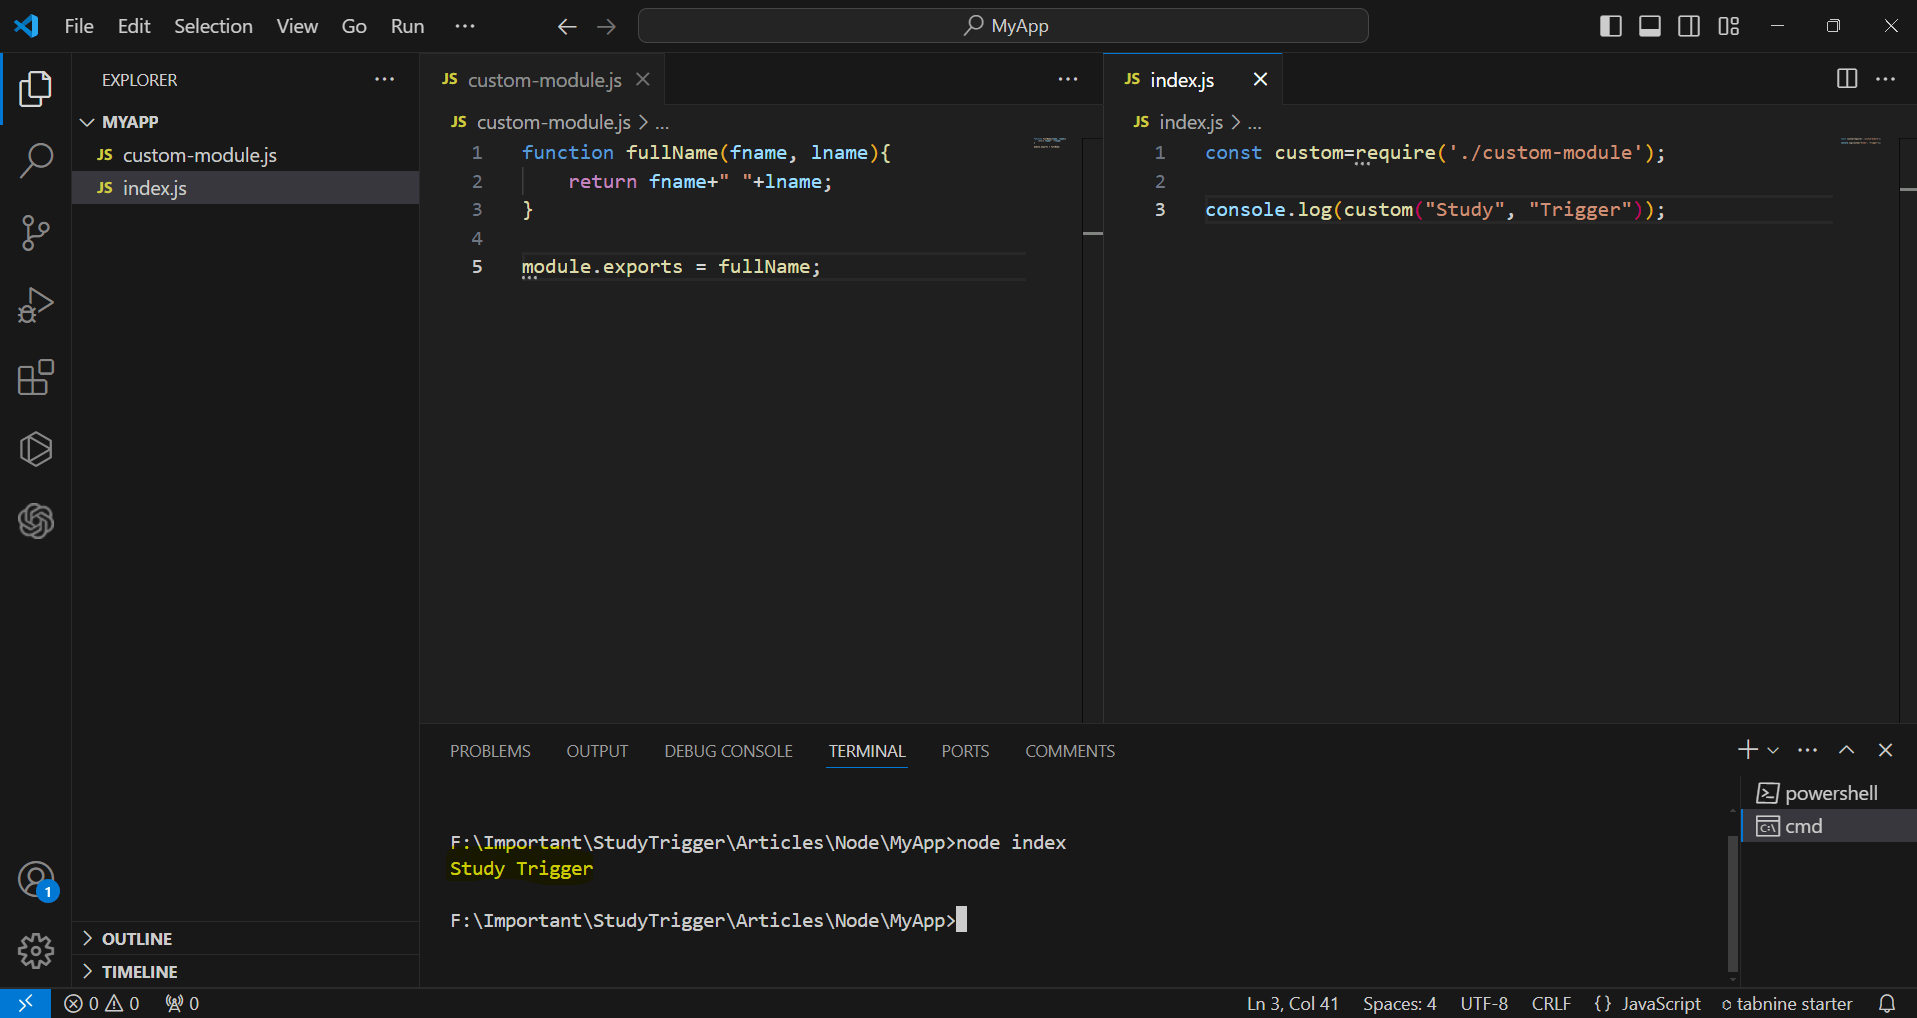Toggle secondary side bar visibility
The image size is (1917, 1018).
pos(1689,26)
